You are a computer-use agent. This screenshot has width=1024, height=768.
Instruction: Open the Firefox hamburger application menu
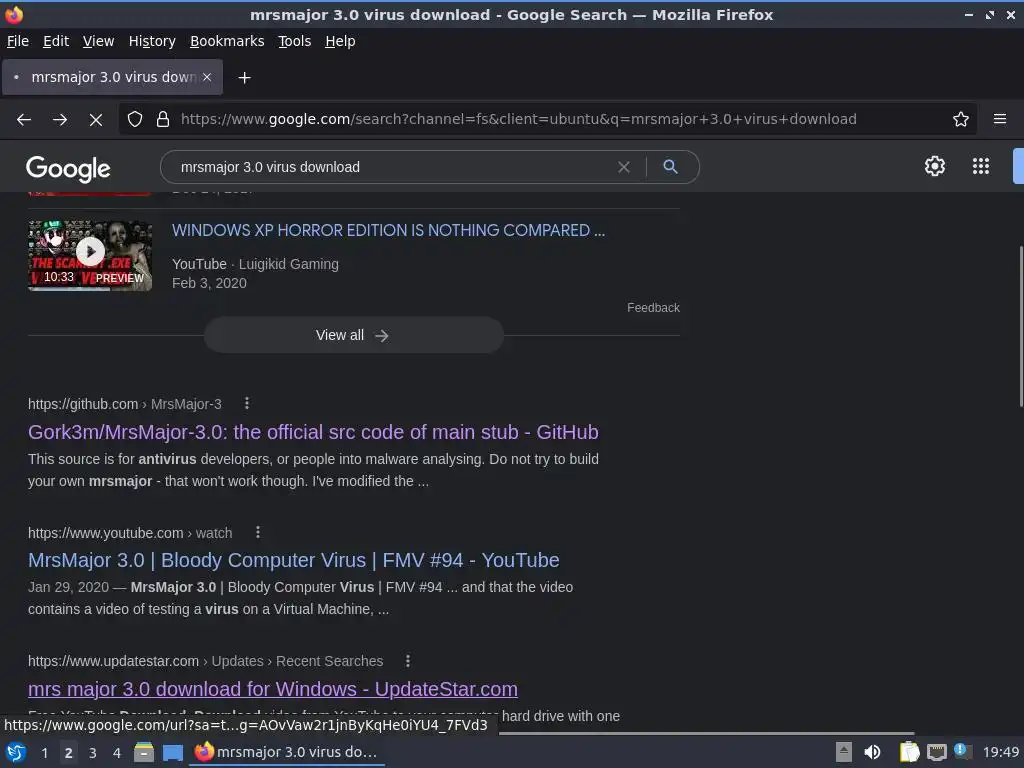point(1000,119)
